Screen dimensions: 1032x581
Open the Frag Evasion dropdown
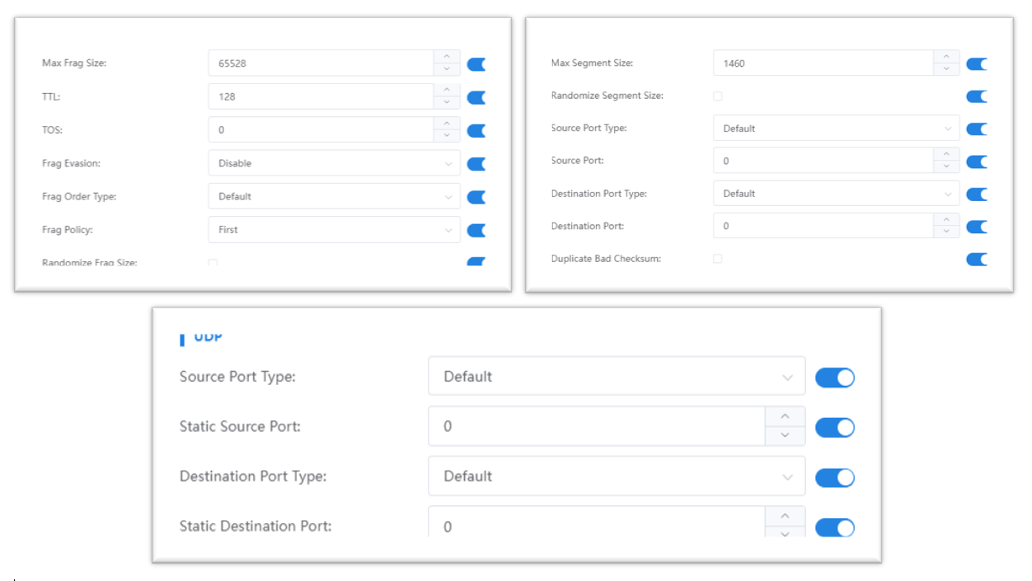334,163
